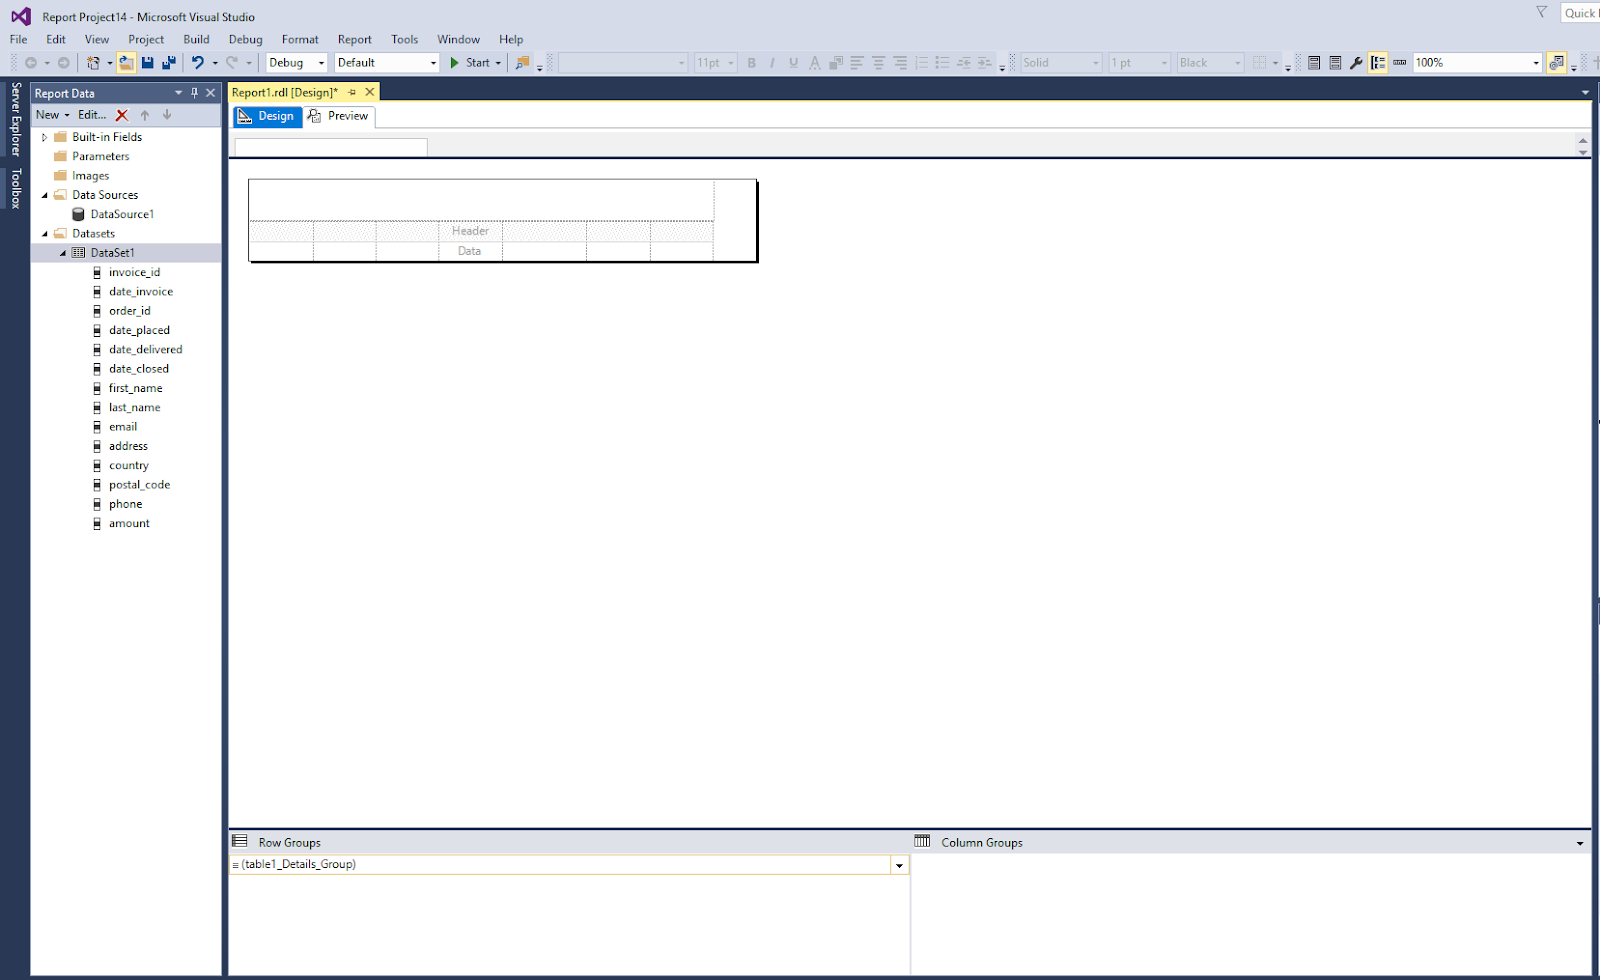The image size is (1600, 980).
Task: Click the Open File toolbar icon
Action: 126,63
